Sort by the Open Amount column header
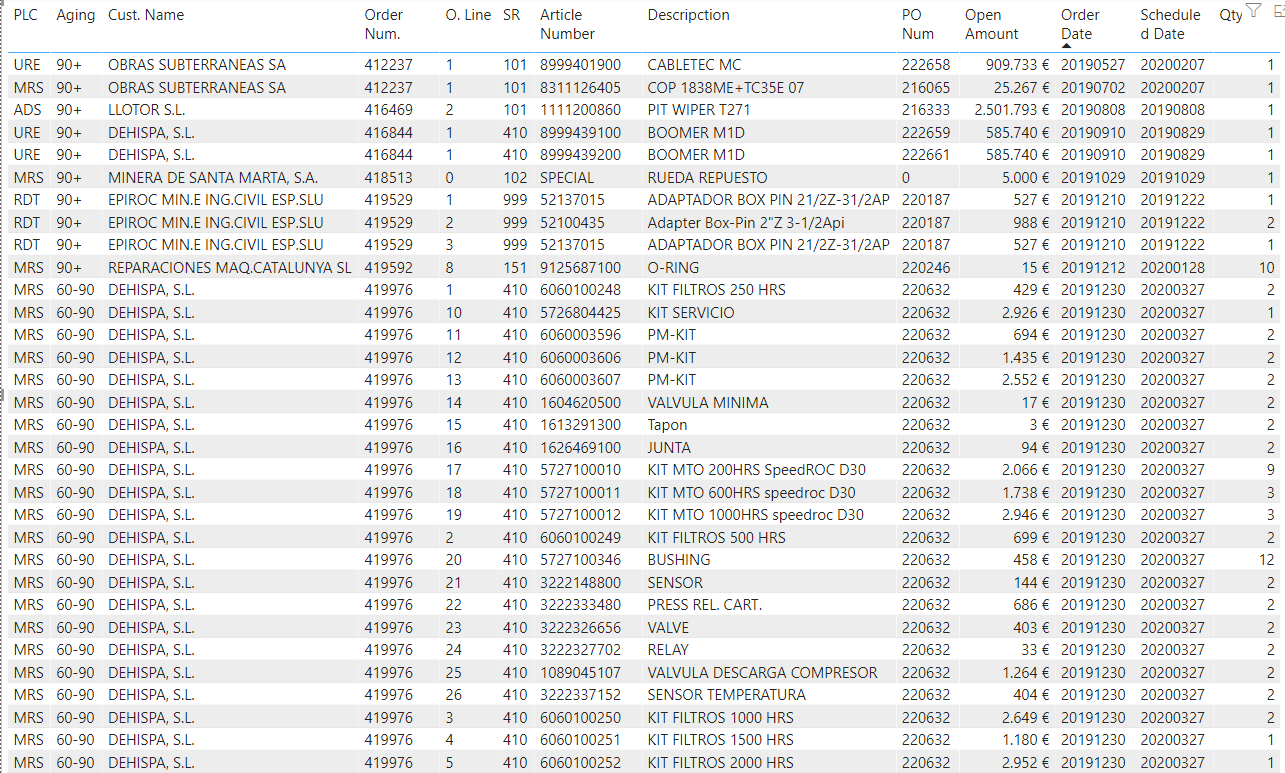The width and height of the screenshot is (1285, 773). tap(992, 24)
